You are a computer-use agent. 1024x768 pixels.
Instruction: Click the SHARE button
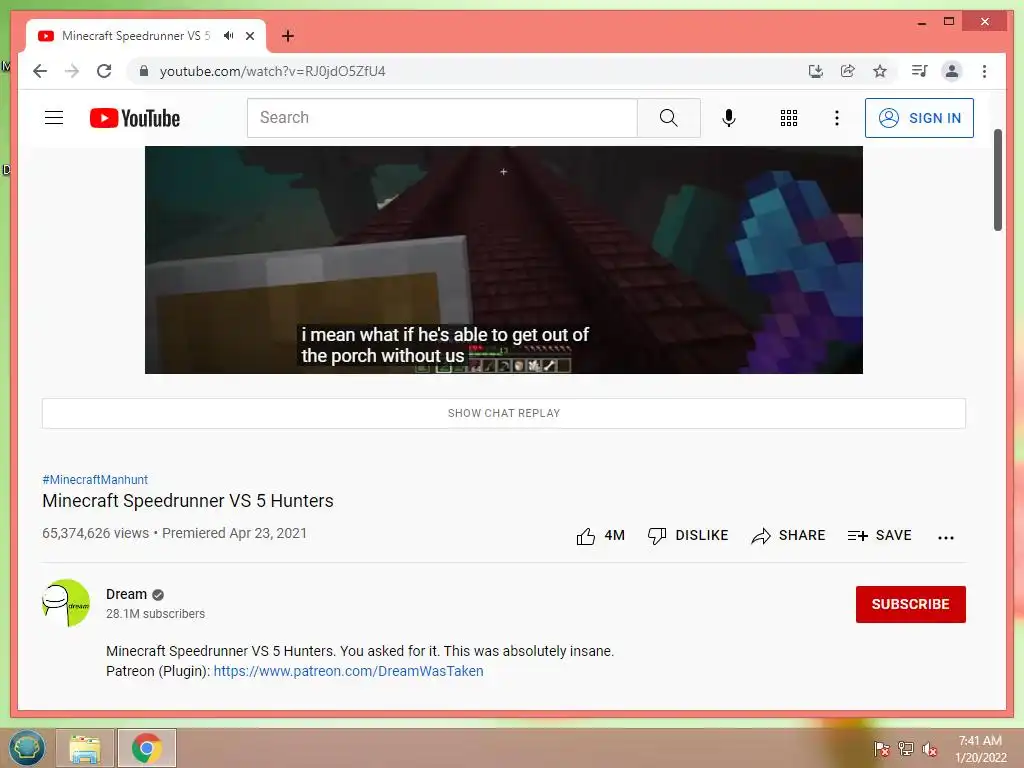tap(788, 536)
